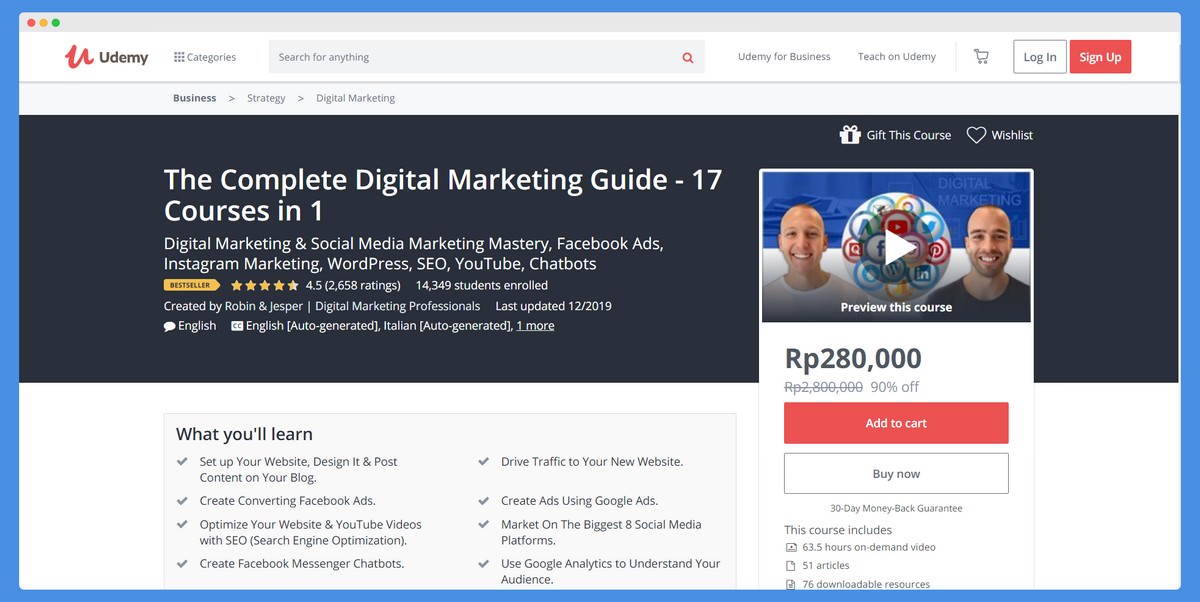Click the Log In button
The height and width of the screenshot is (602, 1200).
(1040, 57)
